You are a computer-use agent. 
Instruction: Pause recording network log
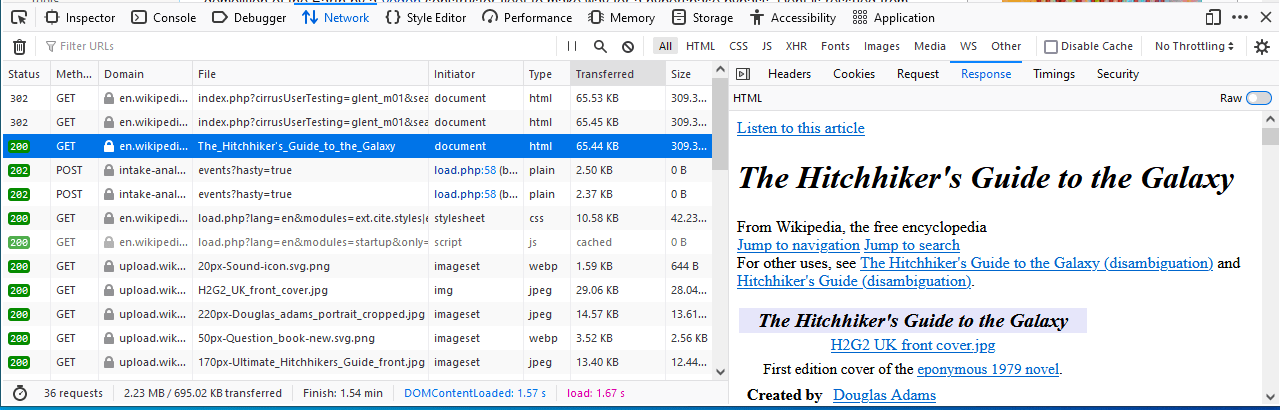pos(572,46)
